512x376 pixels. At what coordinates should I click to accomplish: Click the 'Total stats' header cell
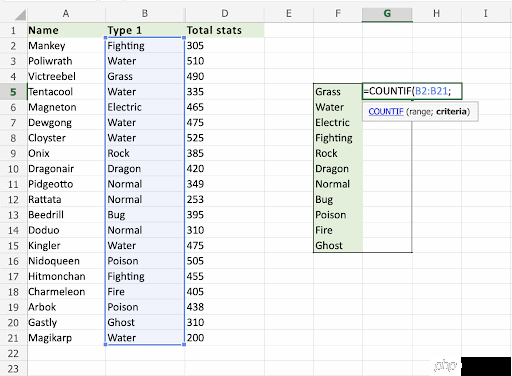click(x=225, y=30)
